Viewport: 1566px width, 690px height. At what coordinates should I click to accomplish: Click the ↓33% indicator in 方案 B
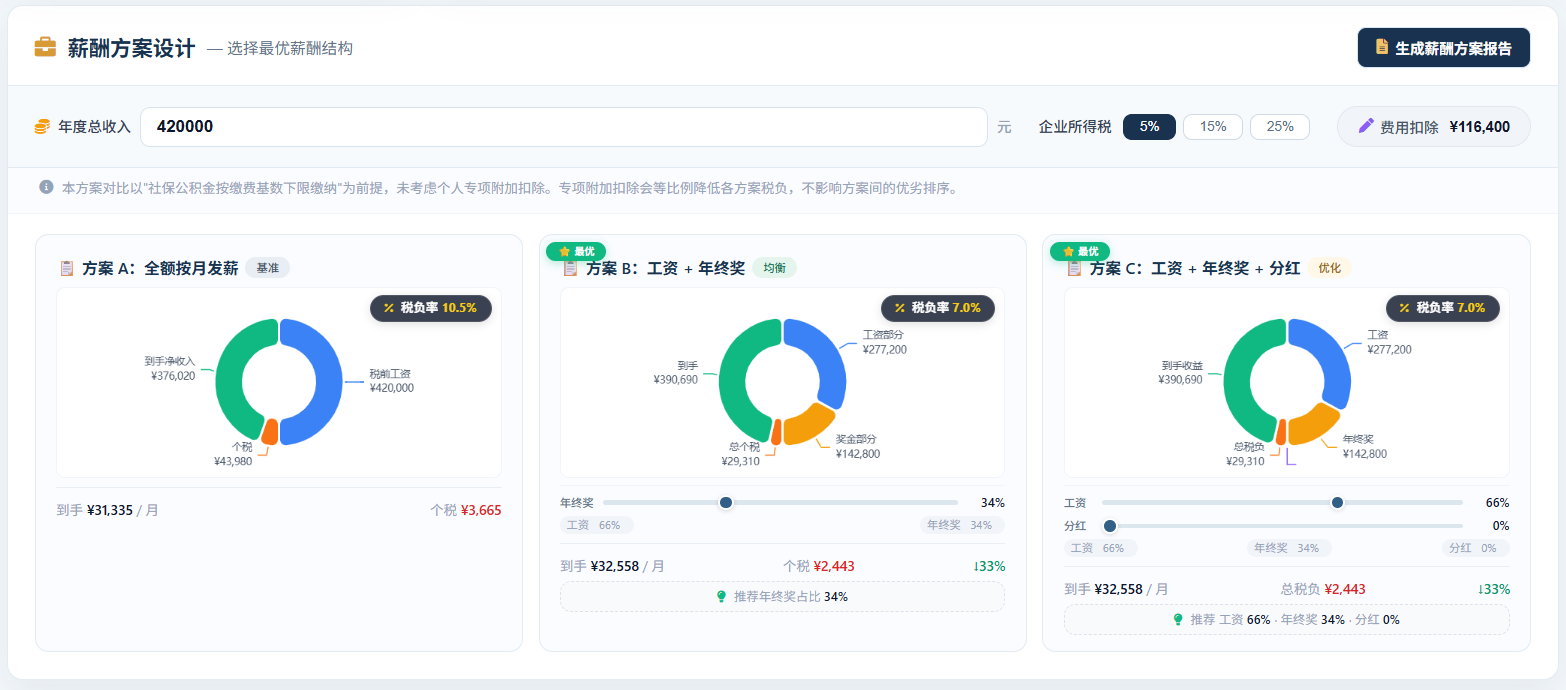coord(989,566)
